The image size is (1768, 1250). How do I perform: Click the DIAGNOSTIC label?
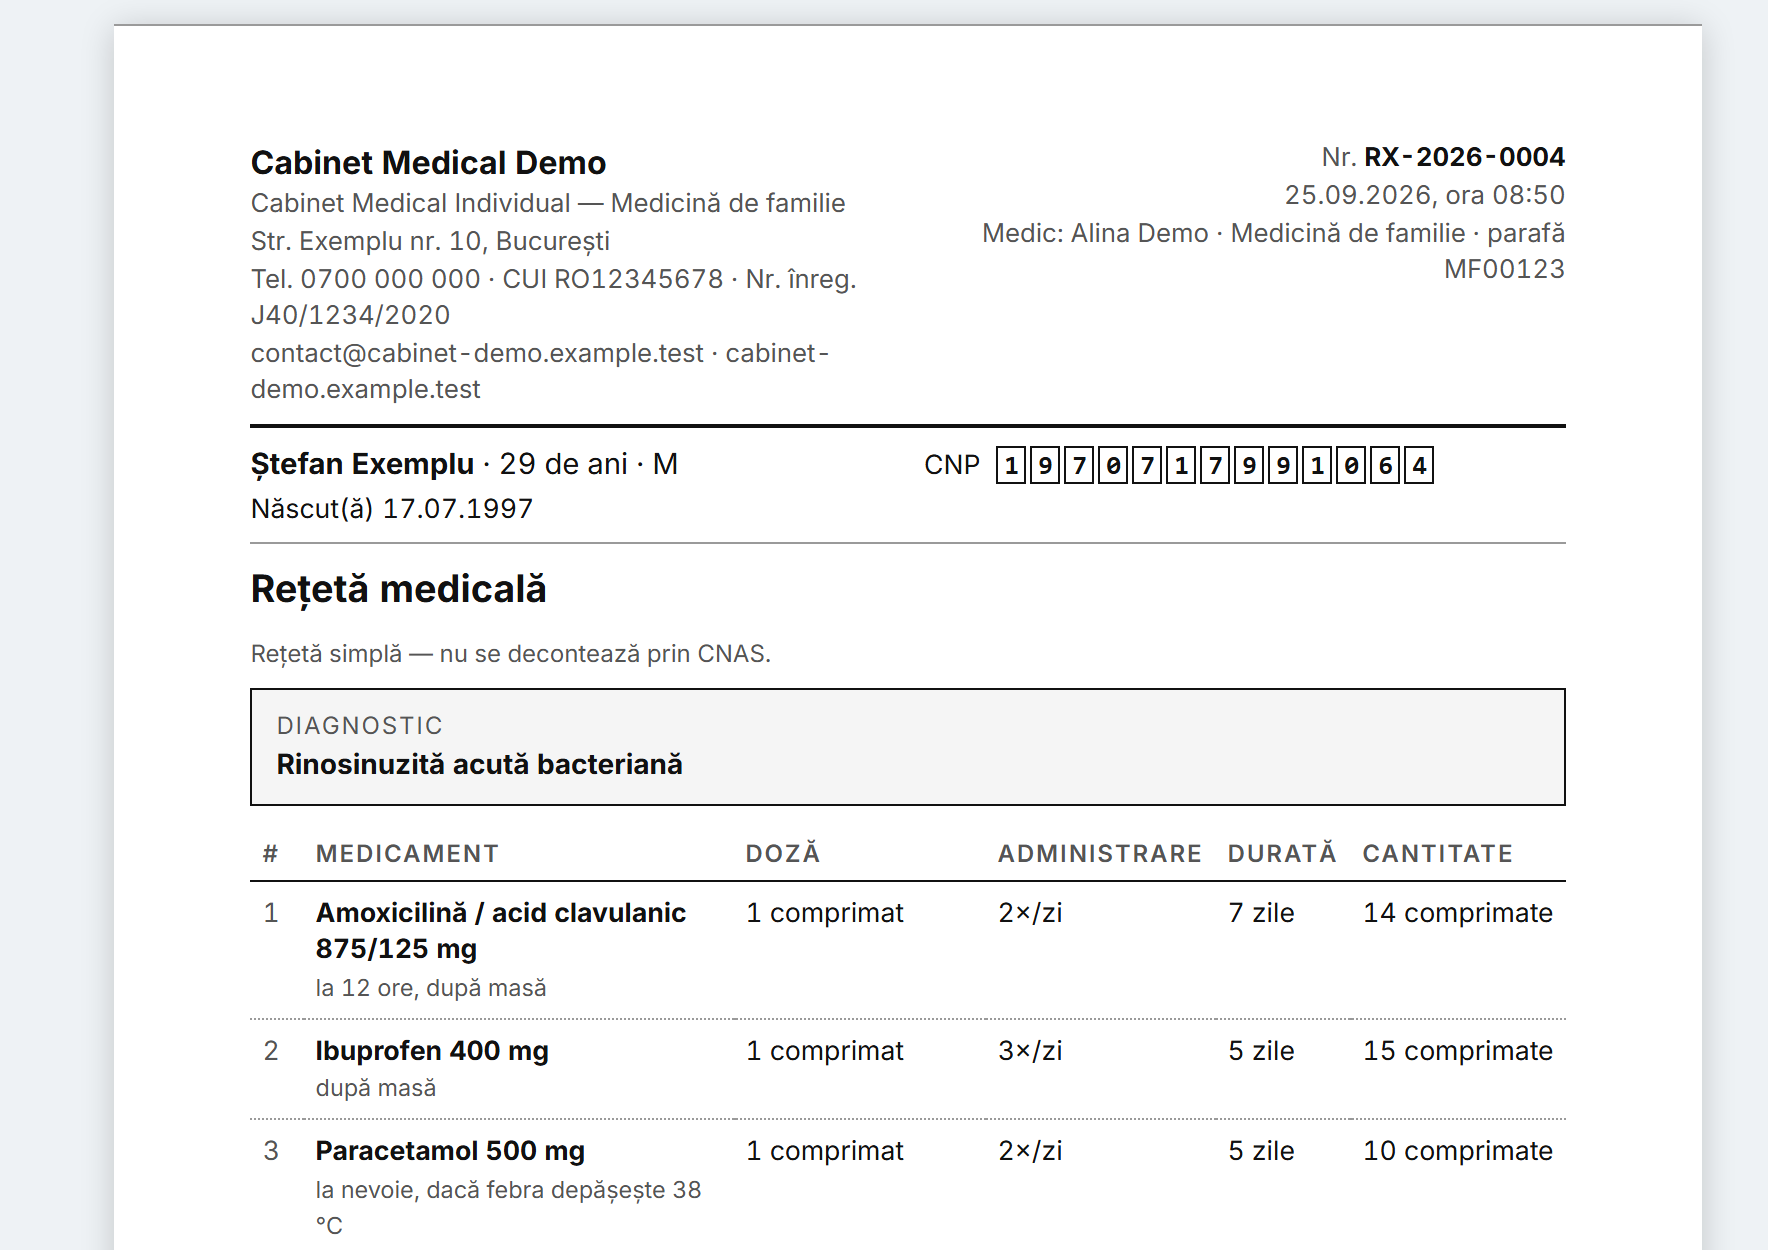tap(360, 726)
